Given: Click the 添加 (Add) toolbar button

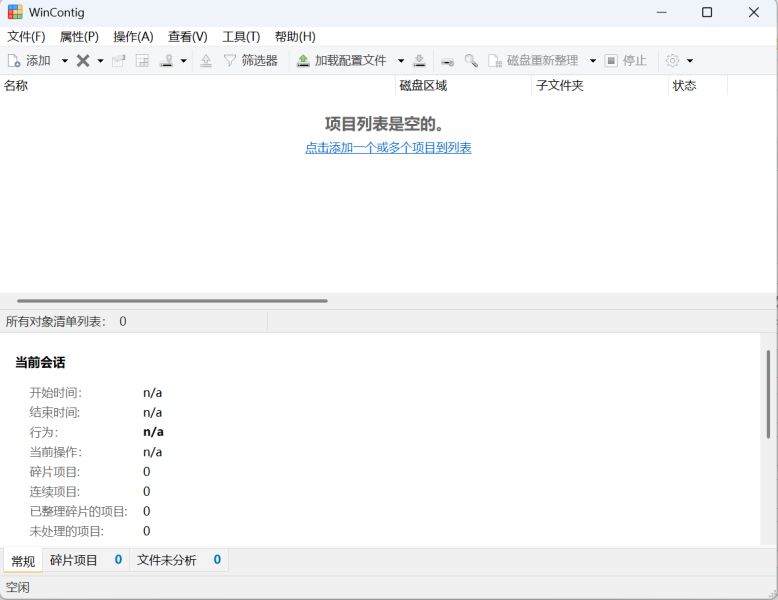Looking at the screenshot, I should pyautogui.click(x=29, y=61).
